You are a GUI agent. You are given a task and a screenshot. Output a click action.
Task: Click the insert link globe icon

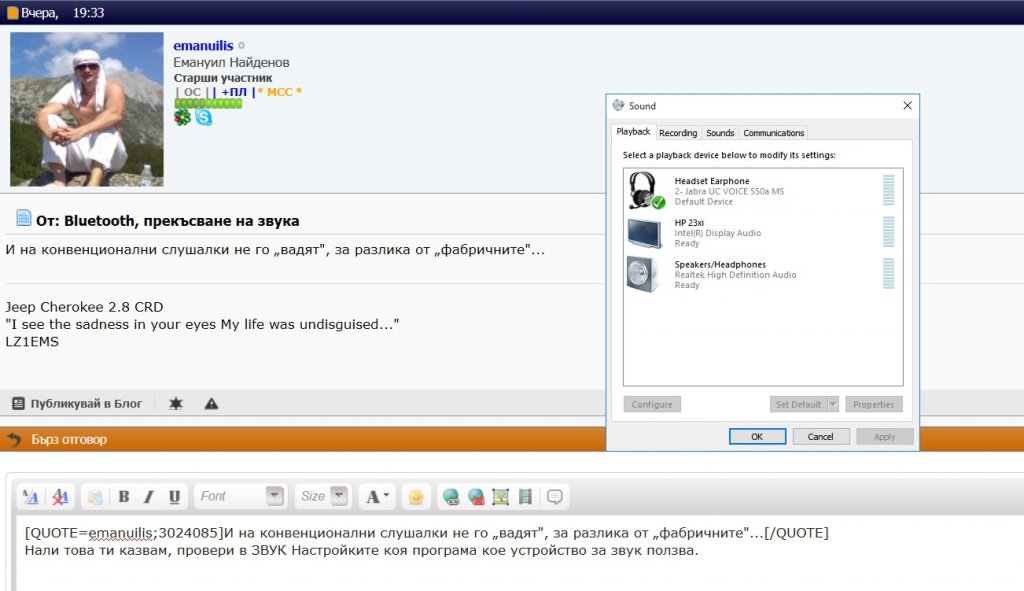pyautogui.click(x=451, y=496)
